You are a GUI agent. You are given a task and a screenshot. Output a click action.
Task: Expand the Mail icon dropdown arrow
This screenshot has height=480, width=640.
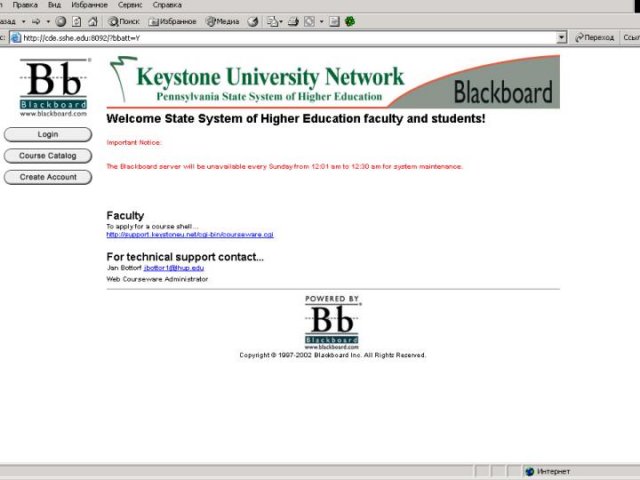281,21
